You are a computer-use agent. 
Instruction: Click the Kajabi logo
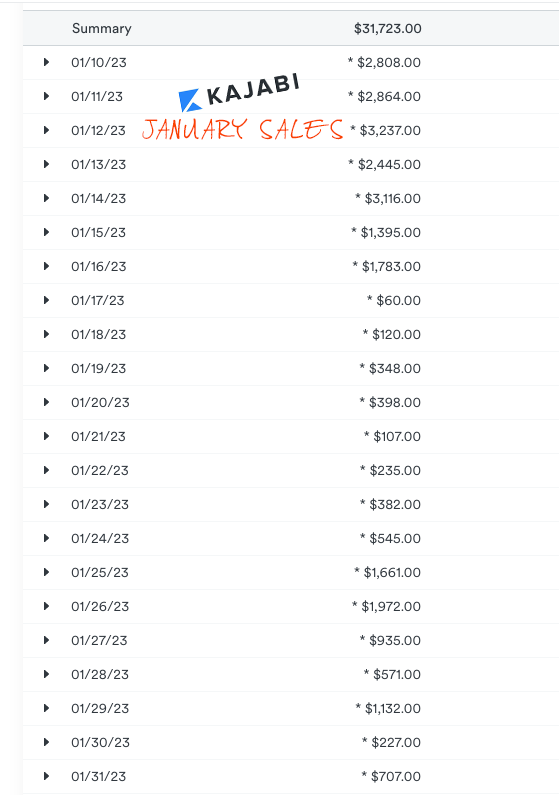coord(239,93)
